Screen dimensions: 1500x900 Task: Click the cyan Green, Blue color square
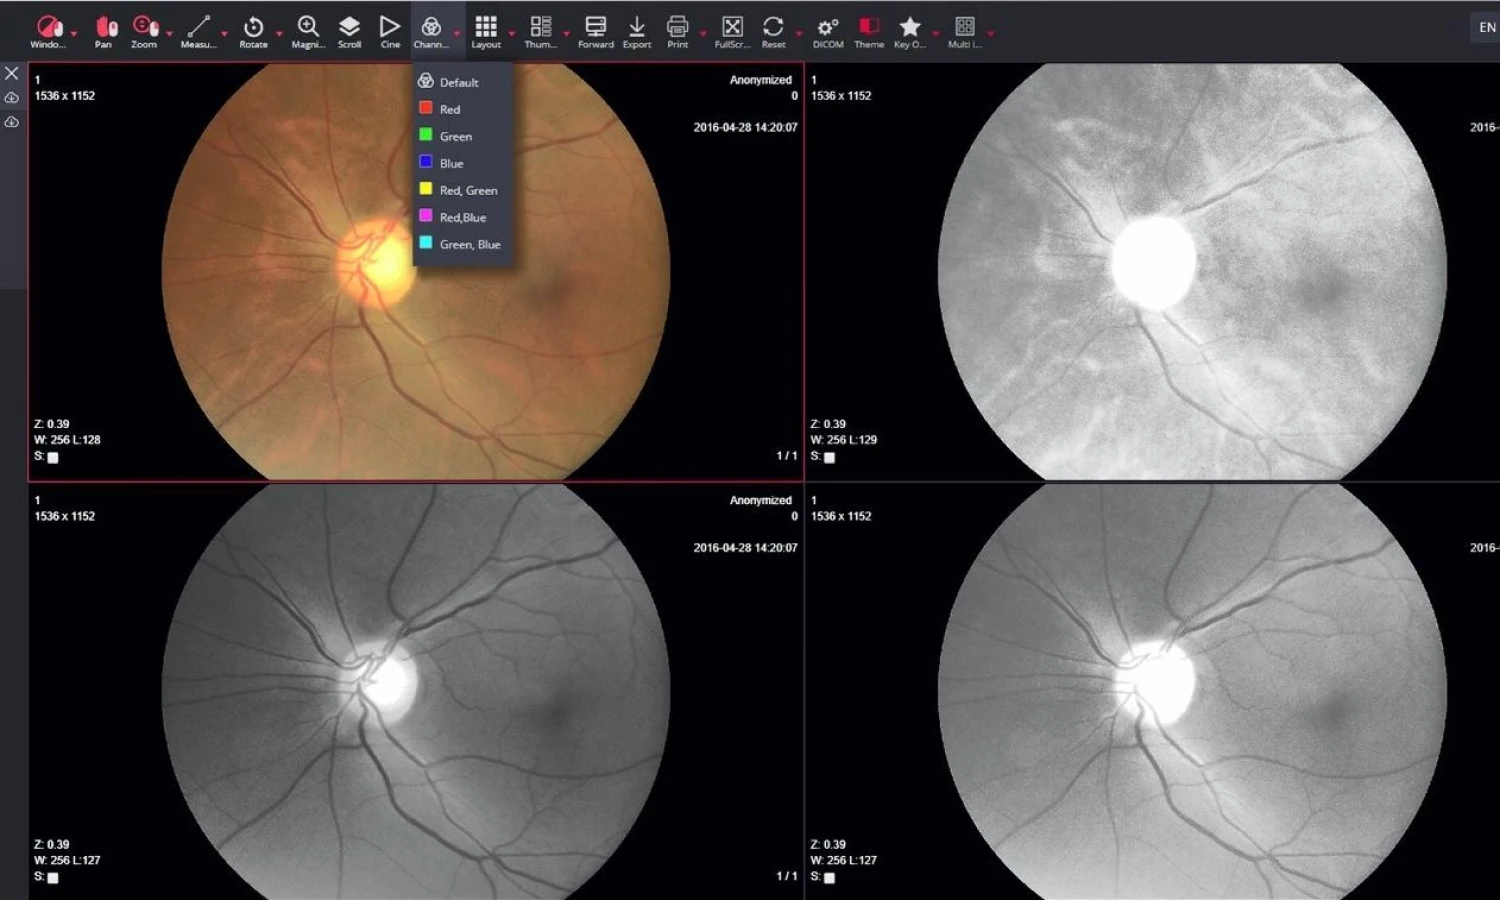tap(426, 243)
